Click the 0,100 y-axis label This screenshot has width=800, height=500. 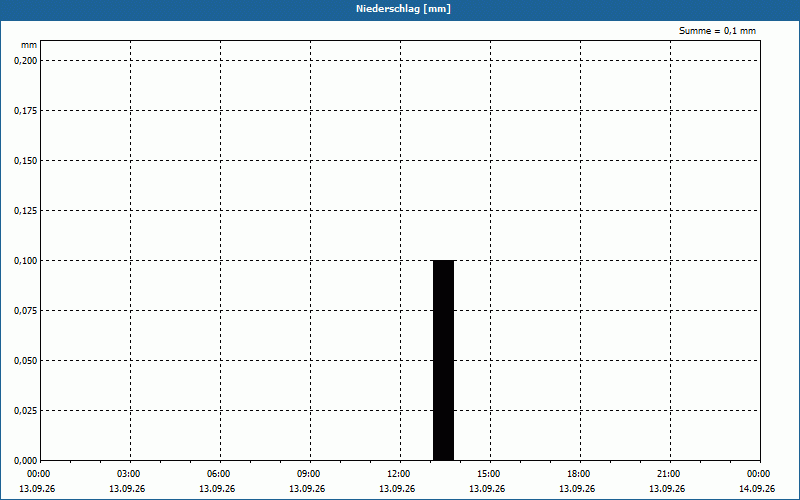(x=26, y=261)
